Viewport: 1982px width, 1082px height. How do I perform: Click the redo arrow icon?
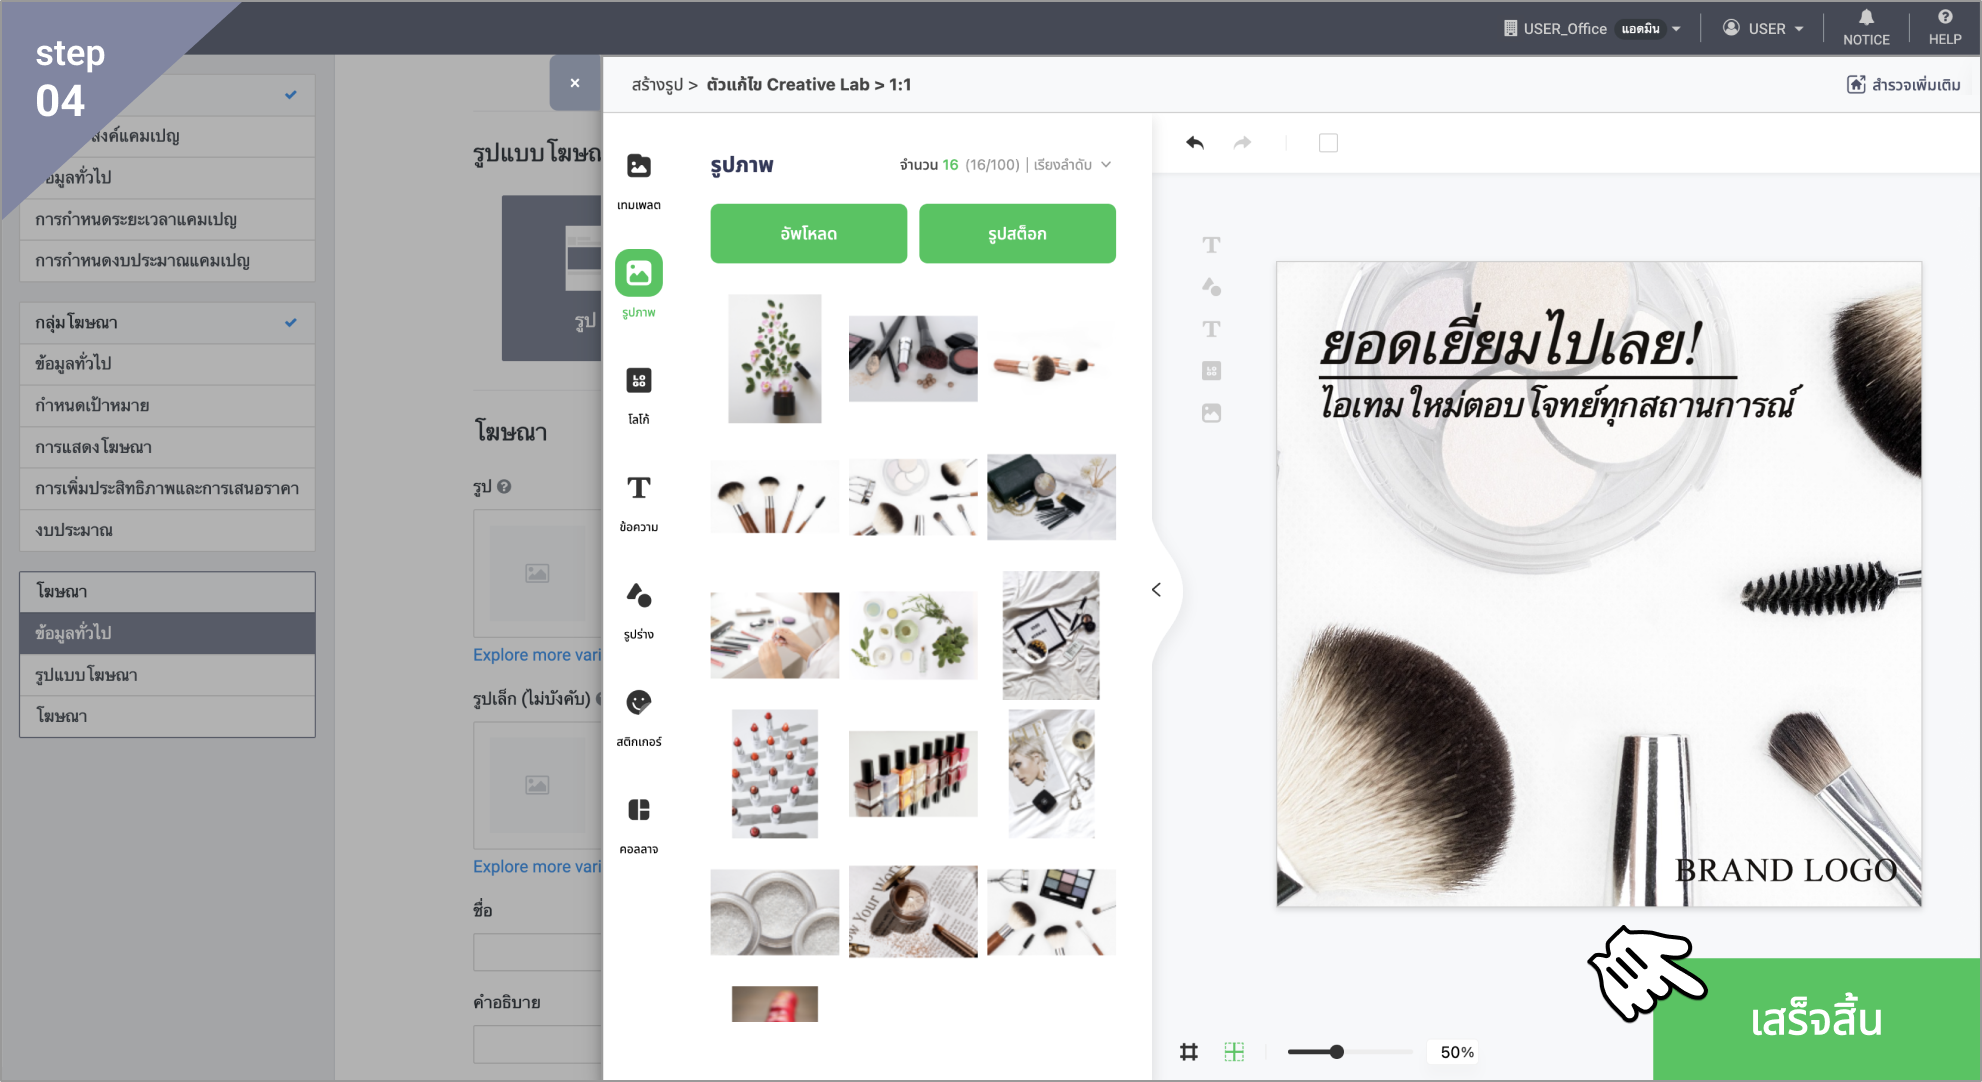(1242, 143)
